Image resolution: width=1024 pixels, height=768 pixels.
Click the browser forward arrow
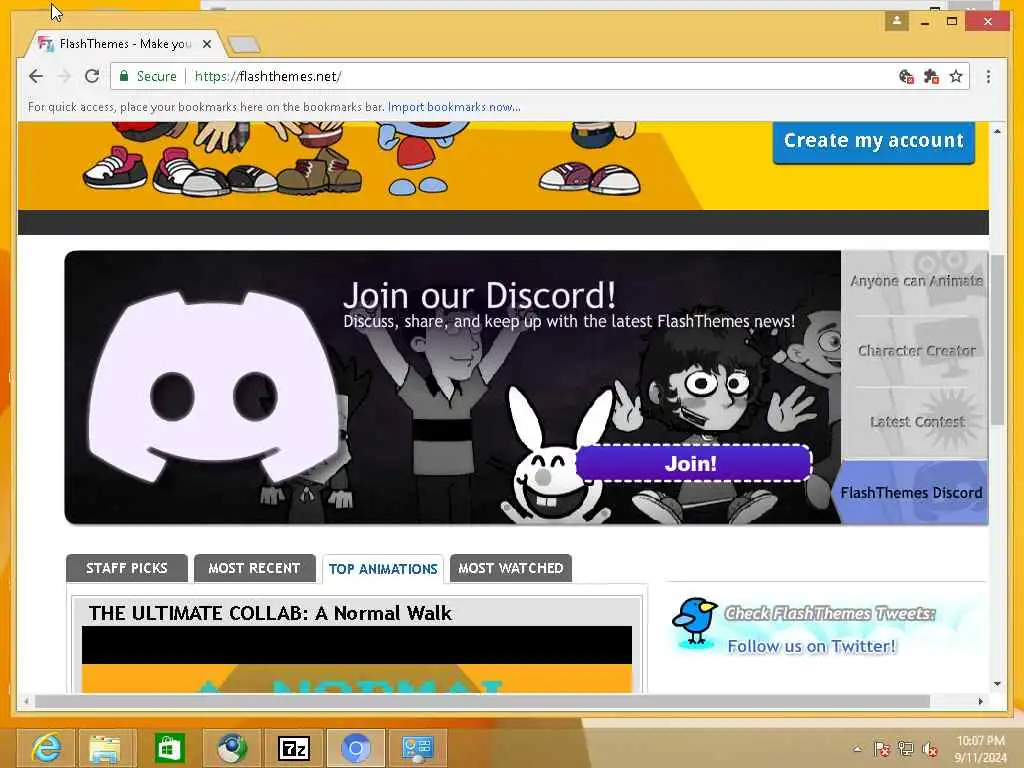pyautogui.click(x=64, y=76)
